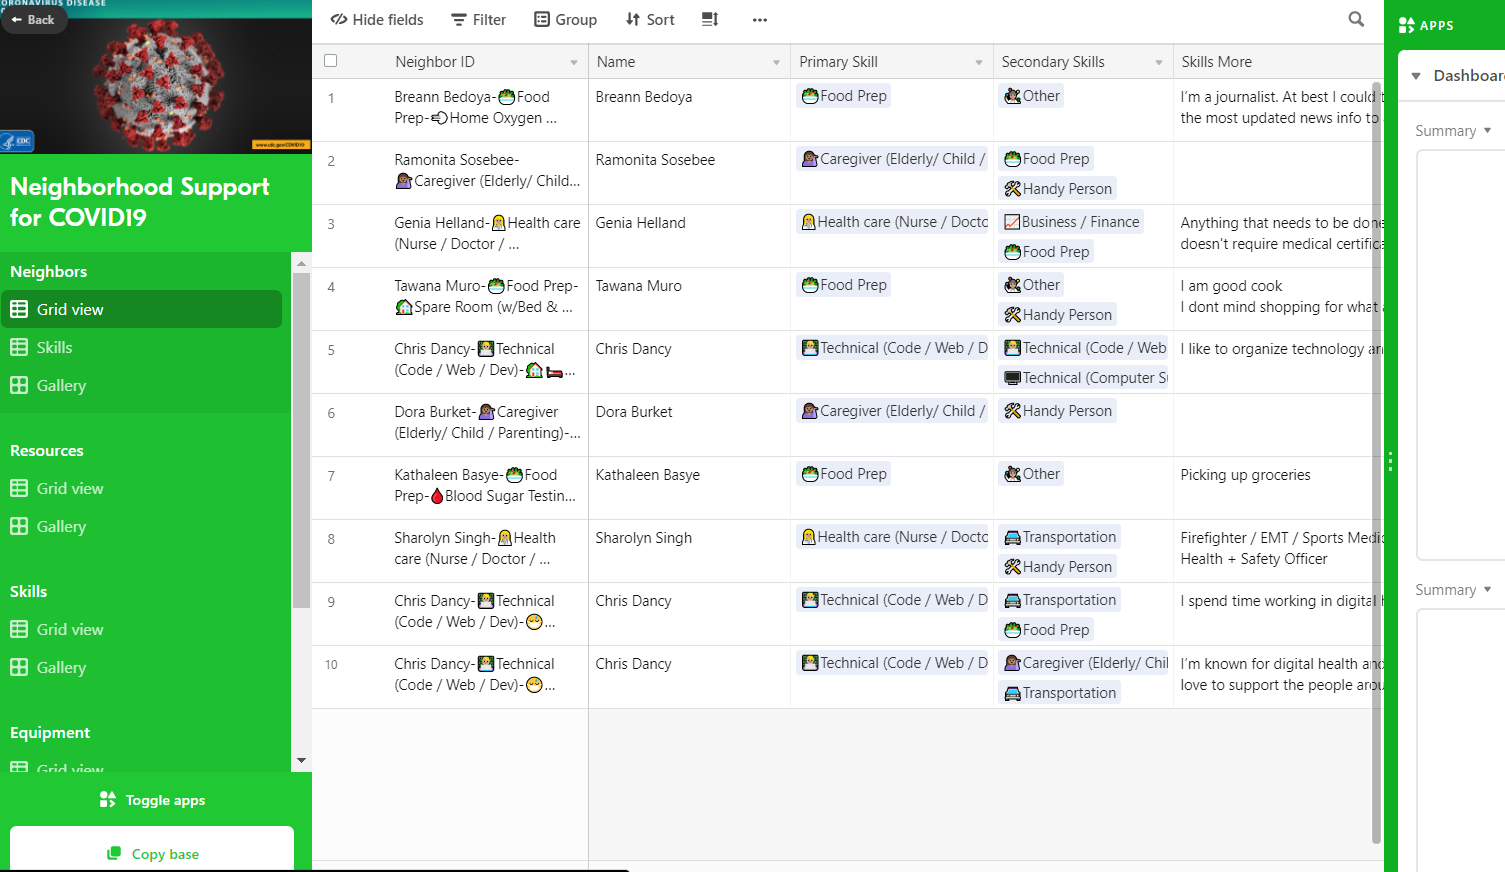The image size is (1505, 872).
Task: Click Business / Finance tag in row 3
Action: click(1072, 222)
